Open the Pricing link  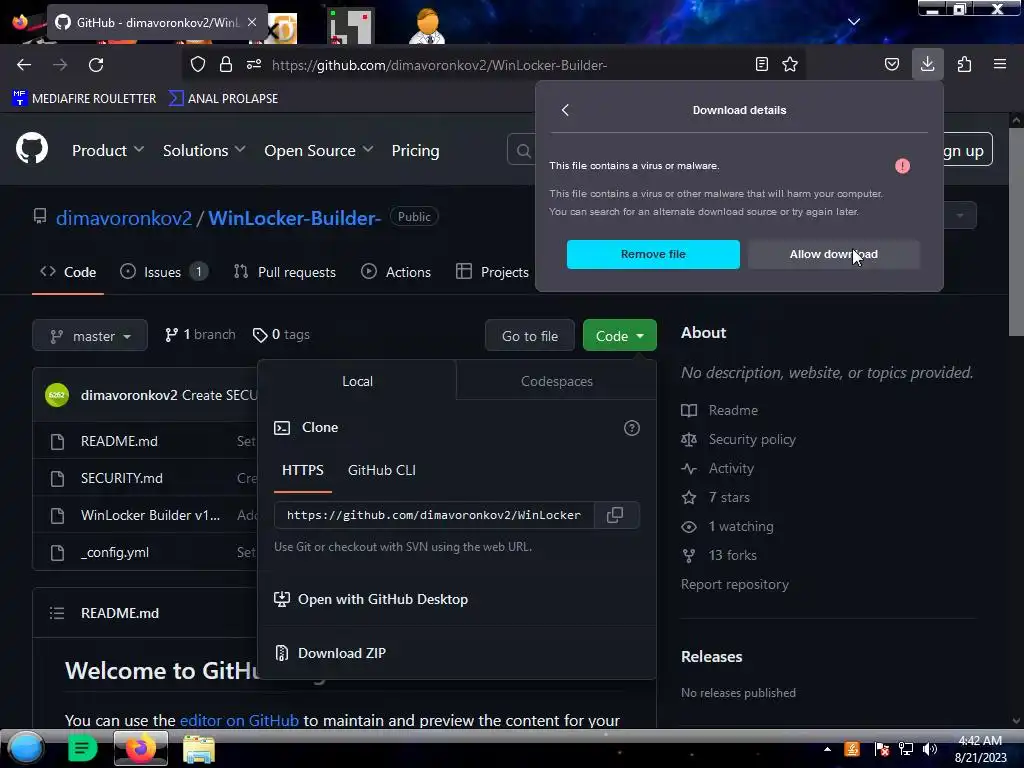click(x=415, y=150)
